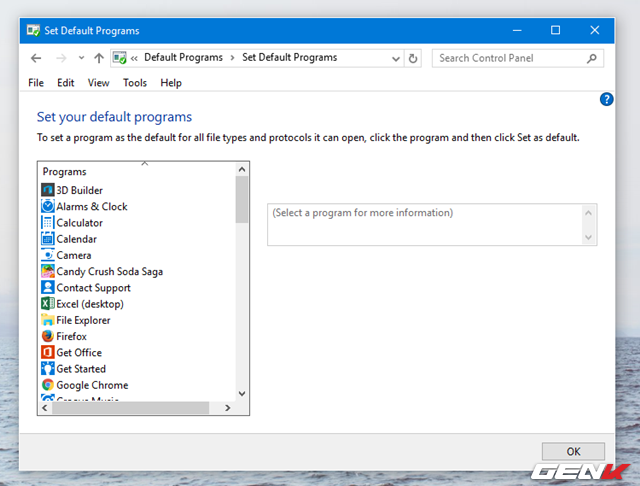640x486 pixels.
Task: Select File Explorer from the list
Action: point(83,320)
